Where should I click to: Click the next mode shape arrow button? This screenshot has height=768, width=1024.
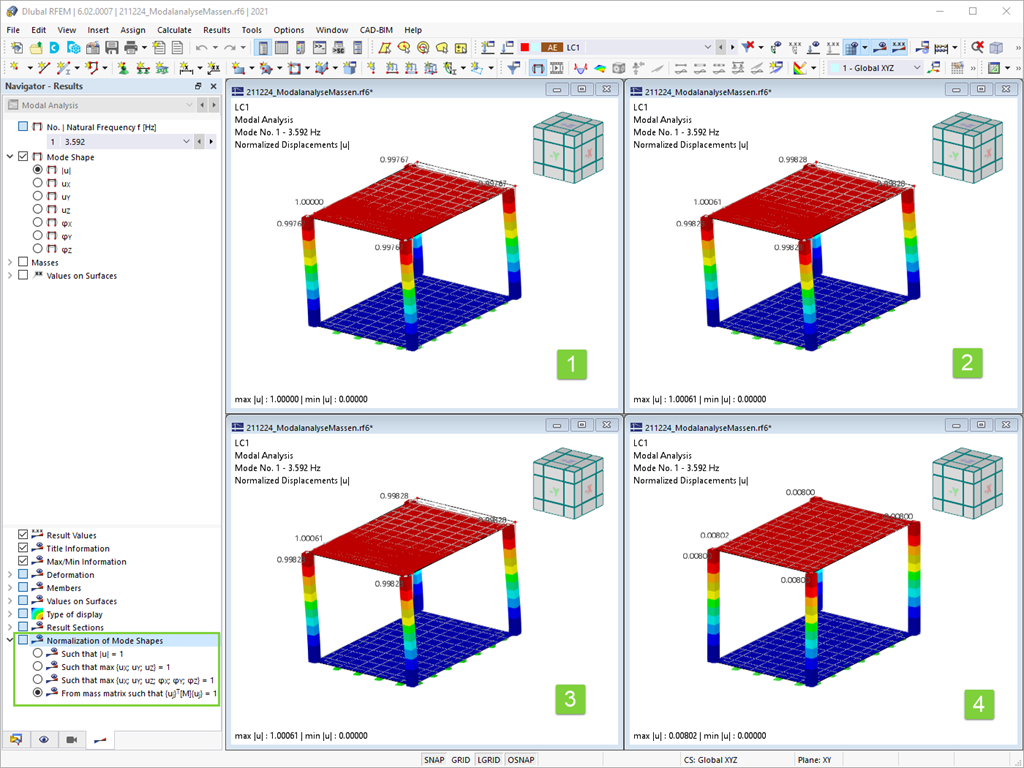point(210,142)
